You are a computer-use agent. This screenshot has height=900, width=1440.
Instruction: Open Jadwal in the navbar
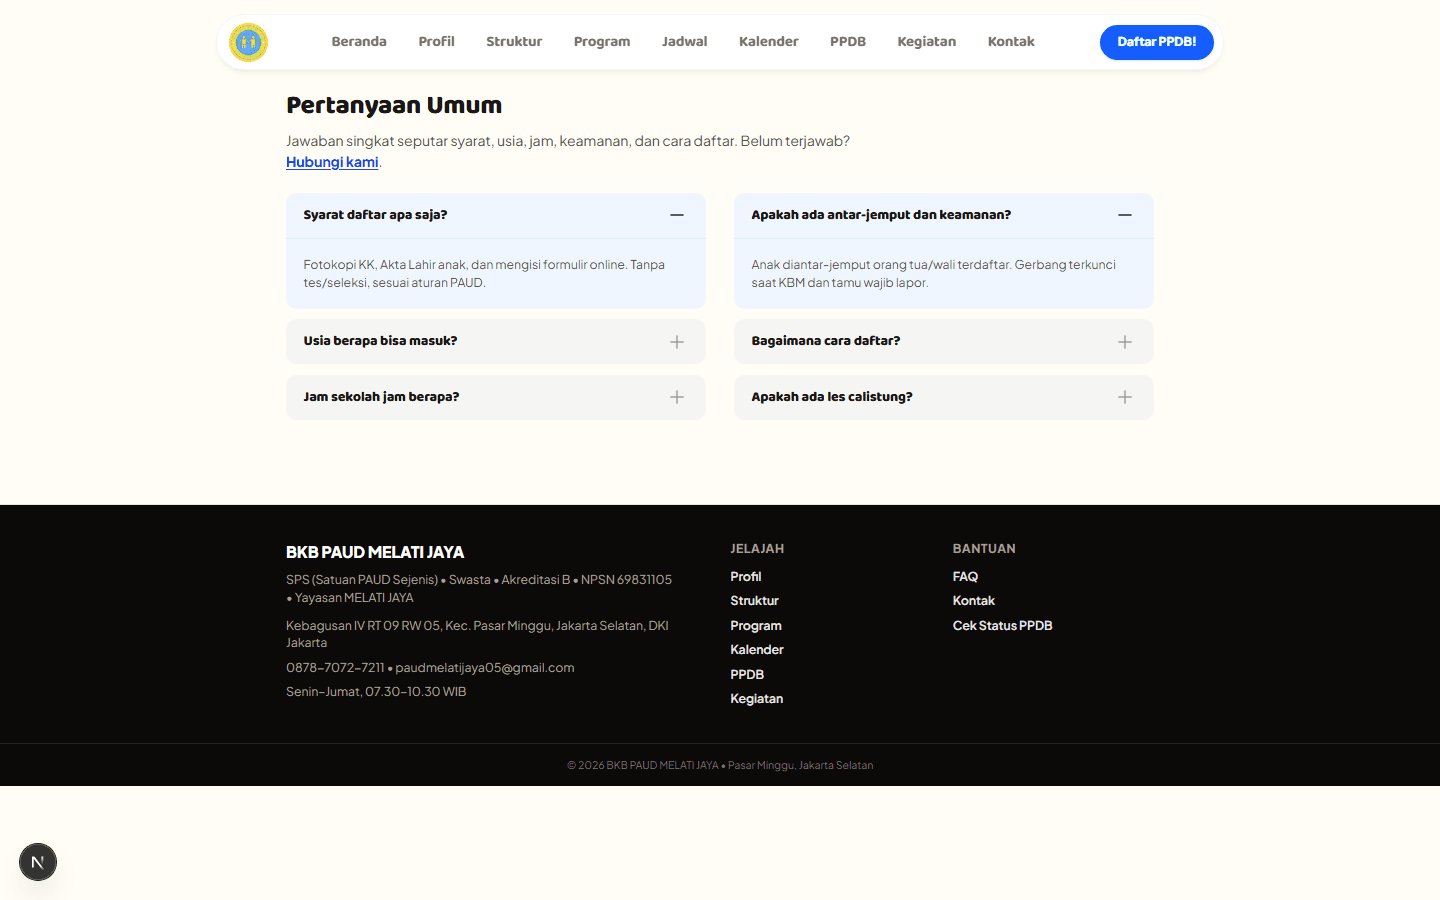684,42
